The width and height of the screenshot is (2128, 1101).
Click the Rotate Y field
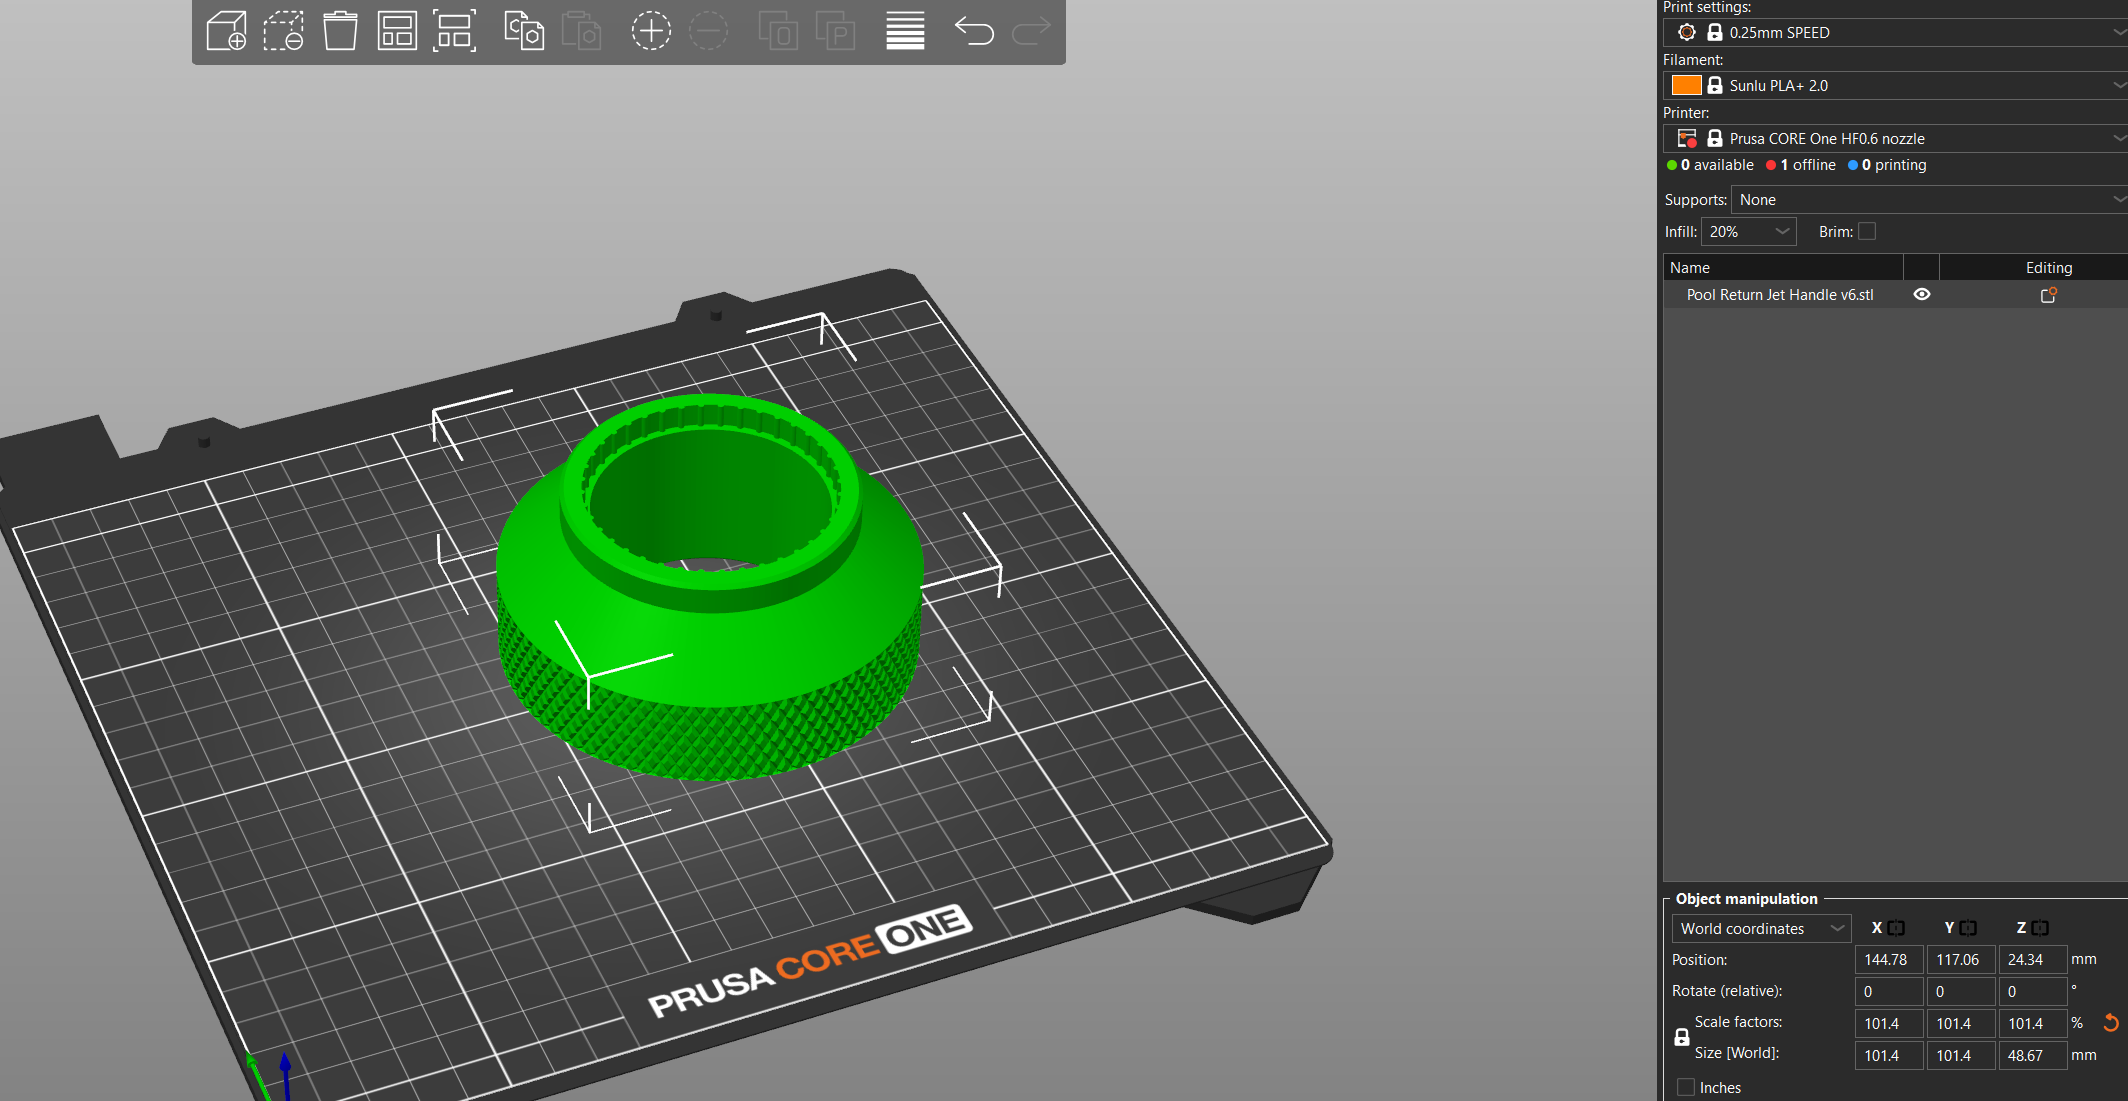(1961, 991)
